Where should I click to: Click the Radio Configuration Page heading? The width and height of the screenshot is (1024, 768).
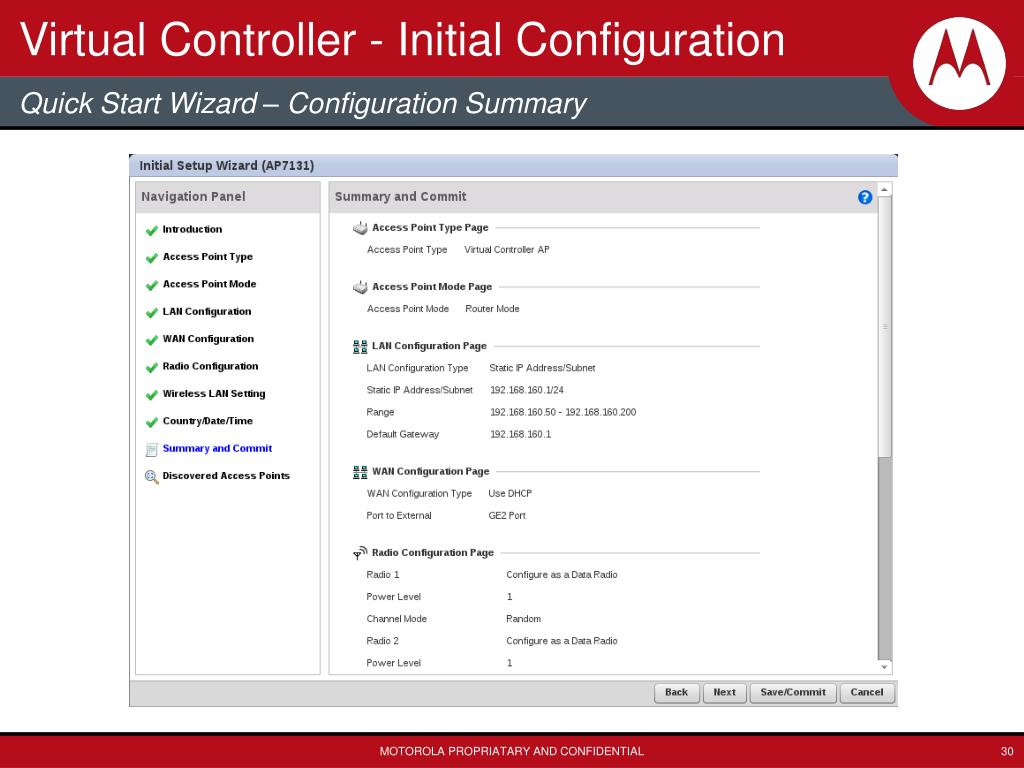[x=433, y=553]
